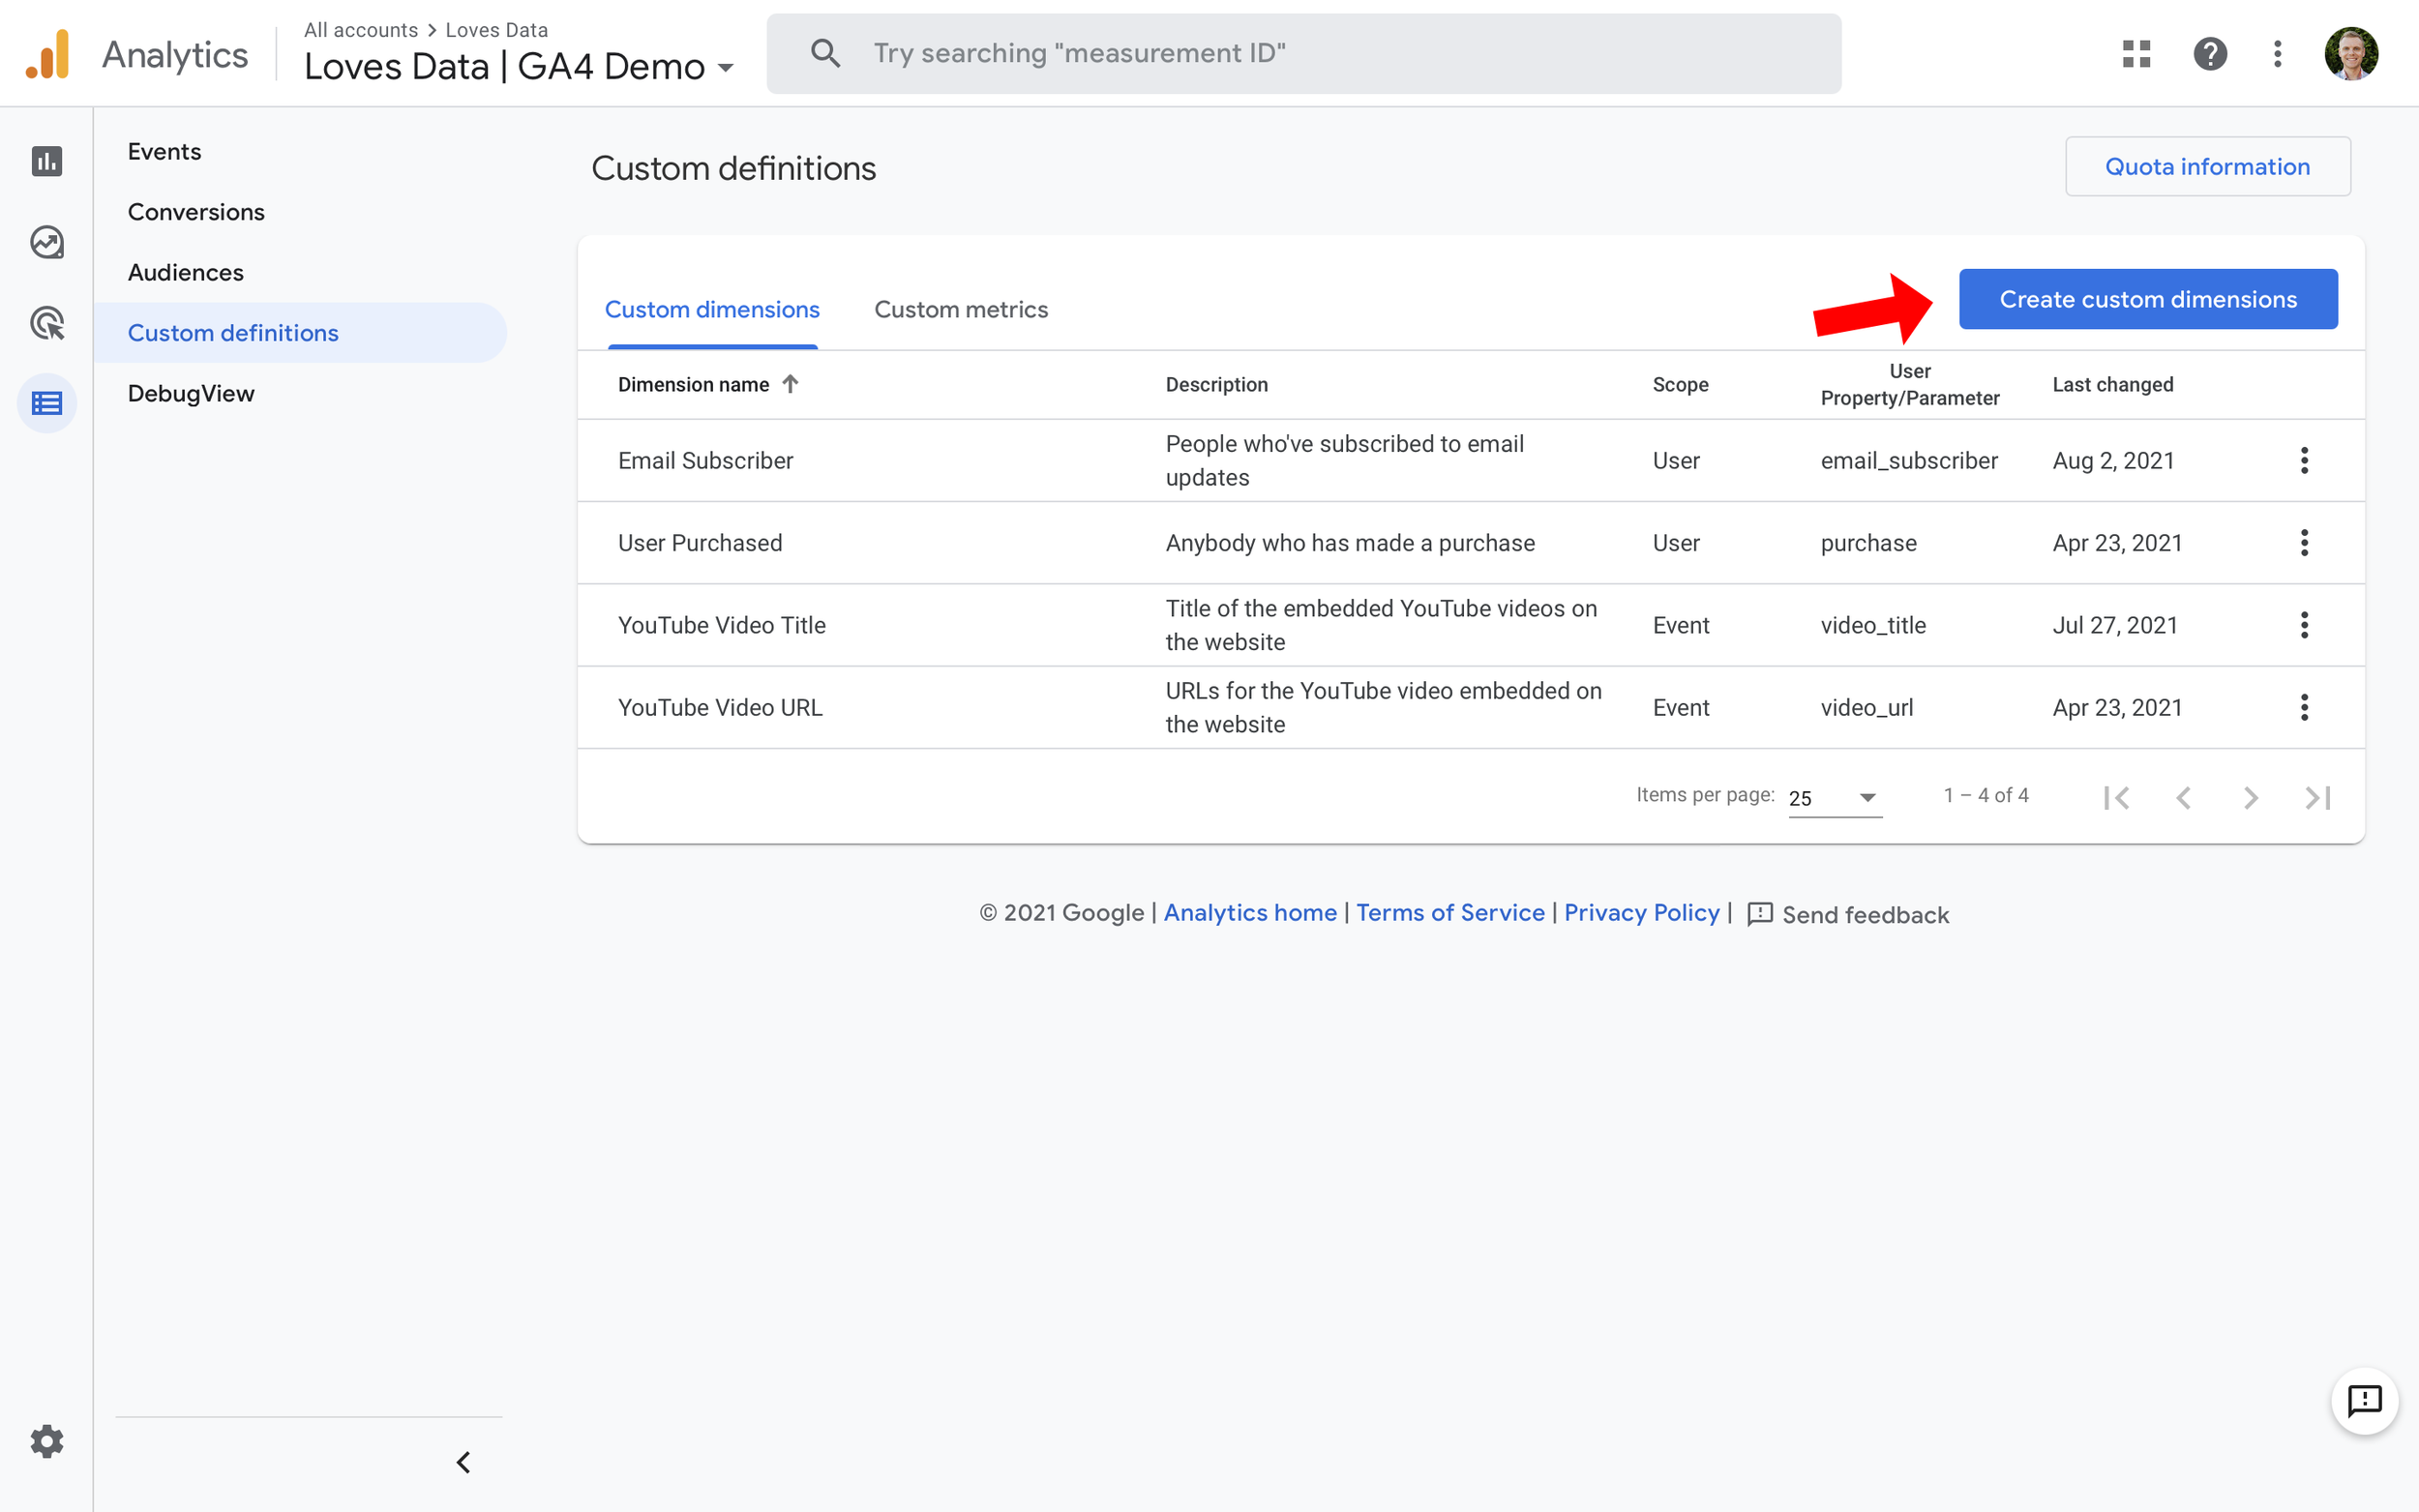Open the Reports section icon
Image resolution: width=2419 pixels, height=1512 pixels.
pyautogui.click(x=47, y=161)
